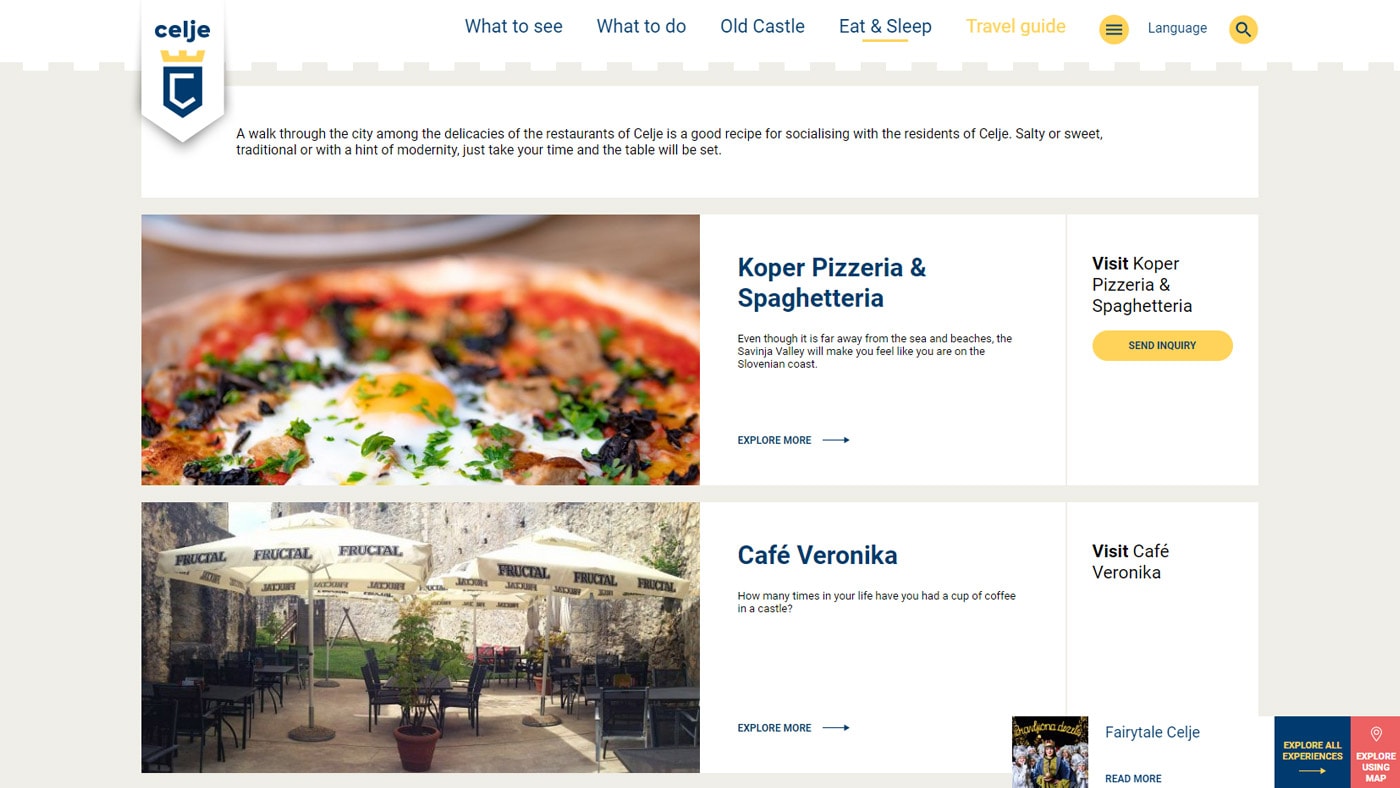Click the arrow beside Café Veronika Explore More

(x=836, y=728)
